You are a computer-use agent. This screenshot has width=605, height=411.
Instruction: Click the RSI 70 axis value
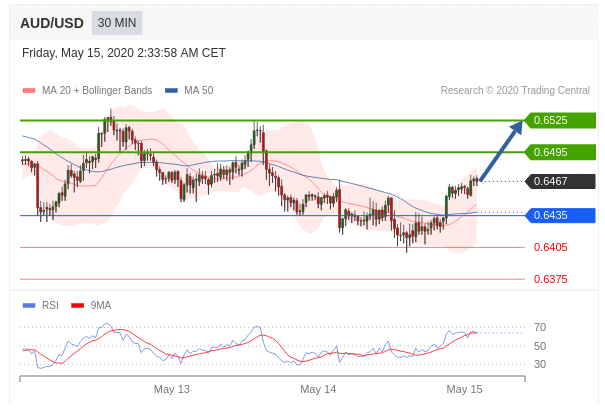(x=540, y=327)
